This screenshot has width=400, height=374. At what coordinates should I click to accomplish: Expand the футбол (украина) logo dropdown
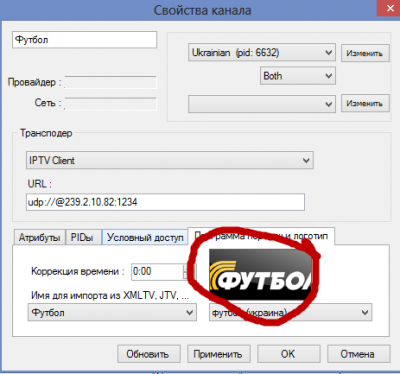coord(290,312)
